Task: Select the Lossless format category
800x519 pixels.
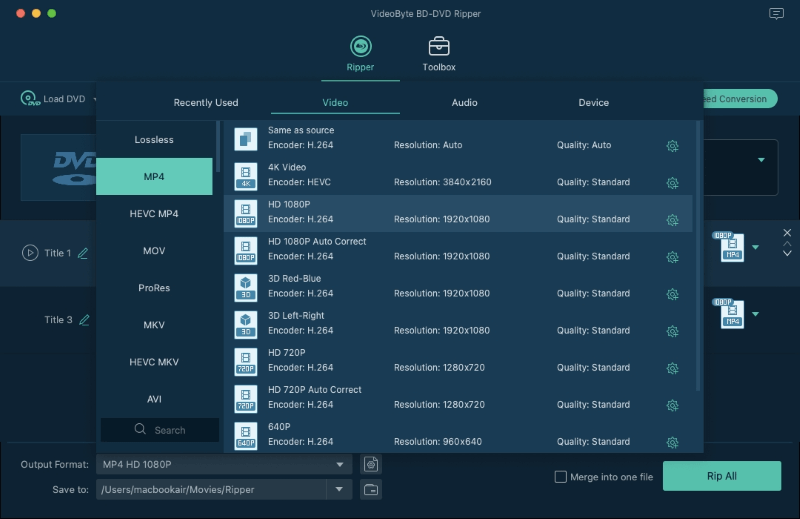Action: click(154, 139)
